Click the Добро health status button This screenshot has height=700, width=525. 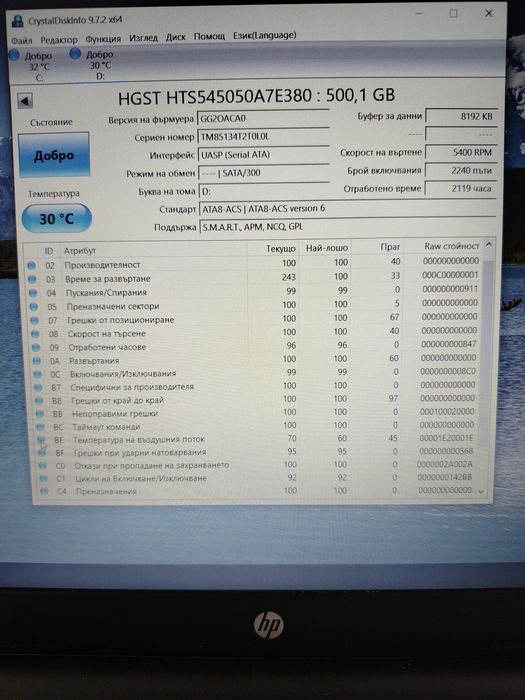tap(54, 155)
